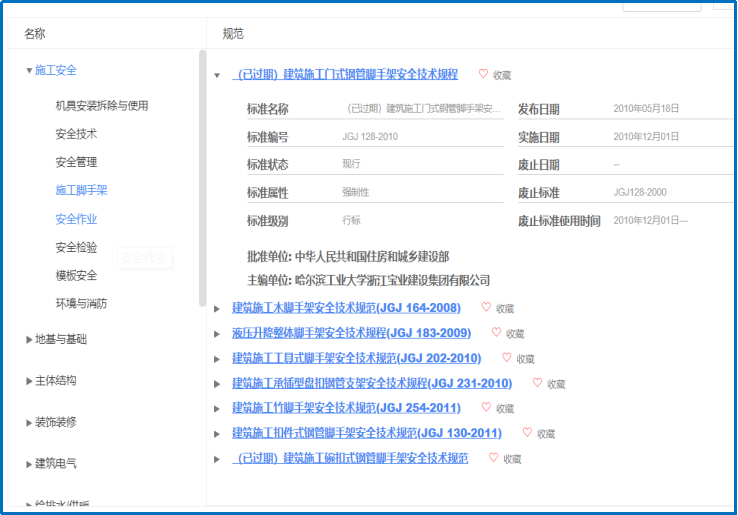Click heart icon on expanded 门式钢管脚手架 standard

click(x=483, y=74)
